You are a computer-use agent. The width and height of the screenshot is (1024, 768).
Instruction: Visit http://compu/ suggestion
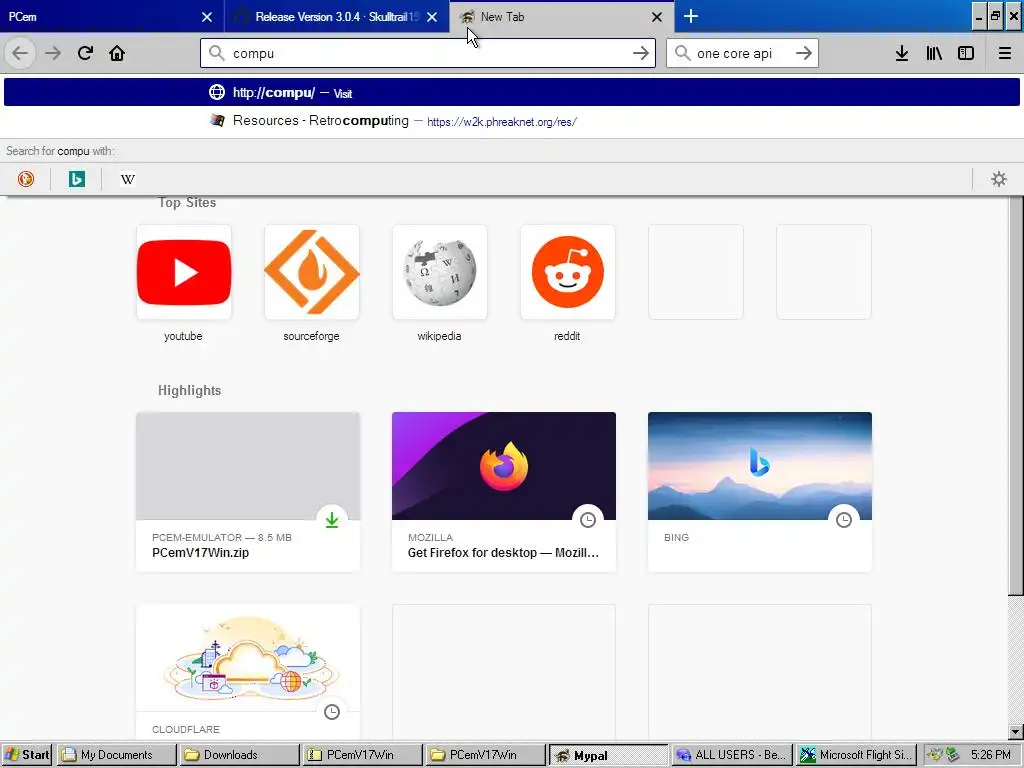512,92
